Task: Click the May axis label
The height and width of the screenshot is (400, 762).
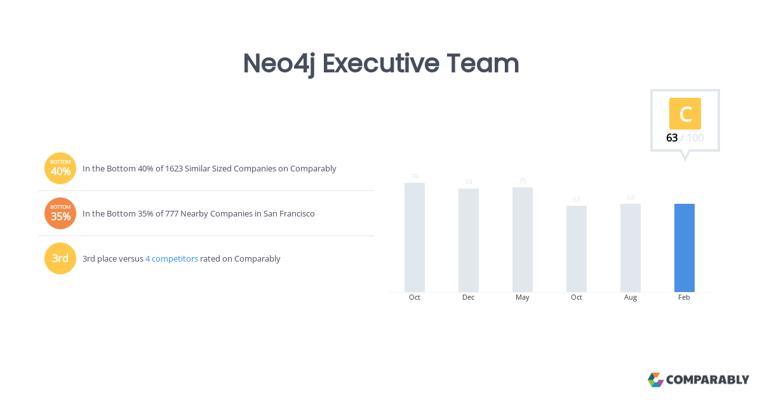Action: (522, 297)
